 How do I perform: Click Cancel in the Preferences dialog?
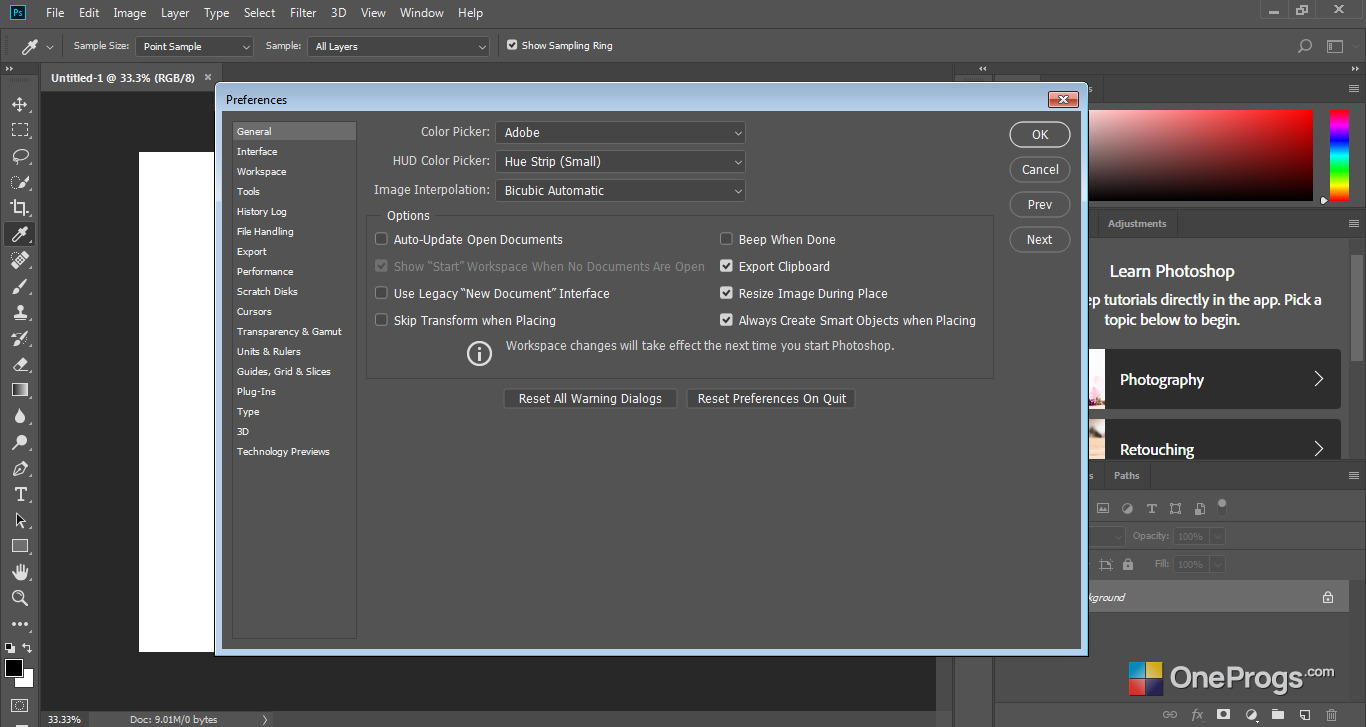1040,169
